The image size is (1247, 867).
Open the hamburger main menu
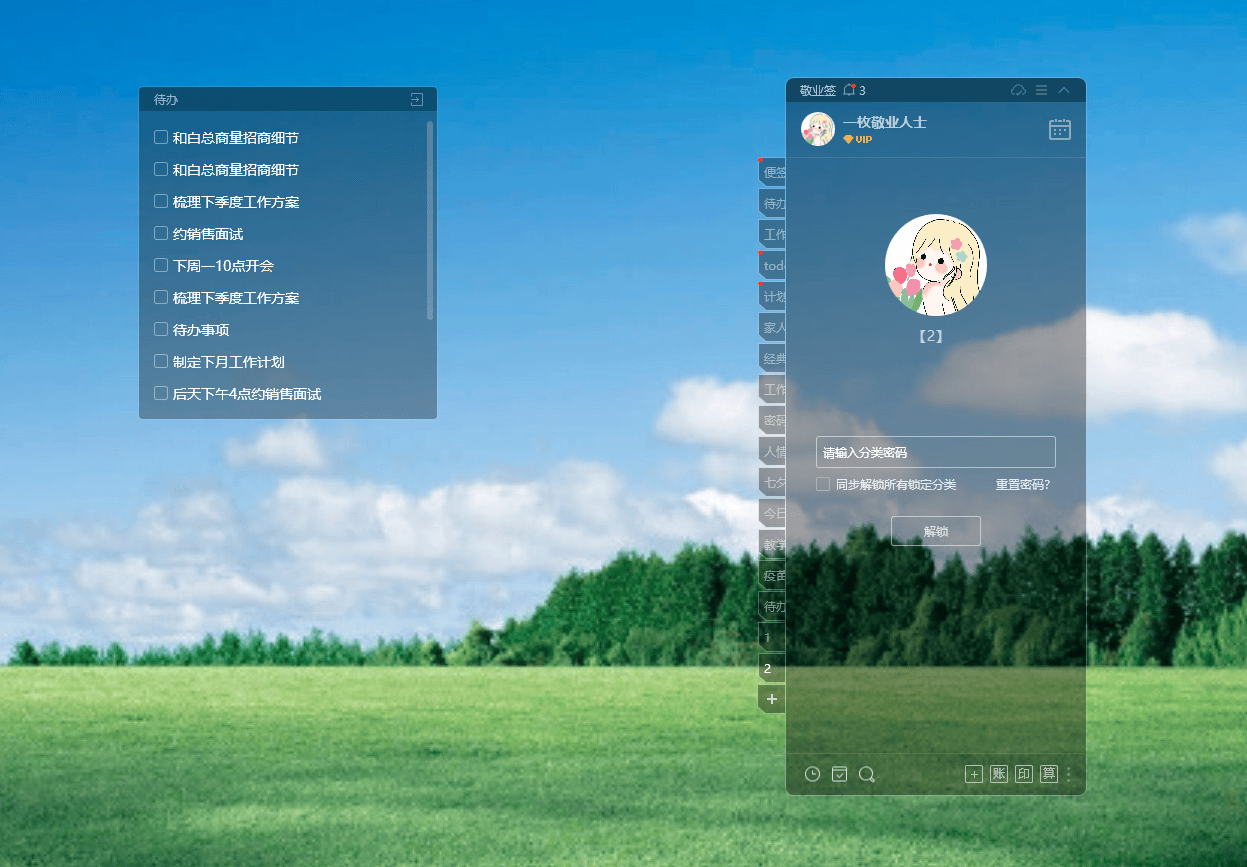[x=1041, y=90]
